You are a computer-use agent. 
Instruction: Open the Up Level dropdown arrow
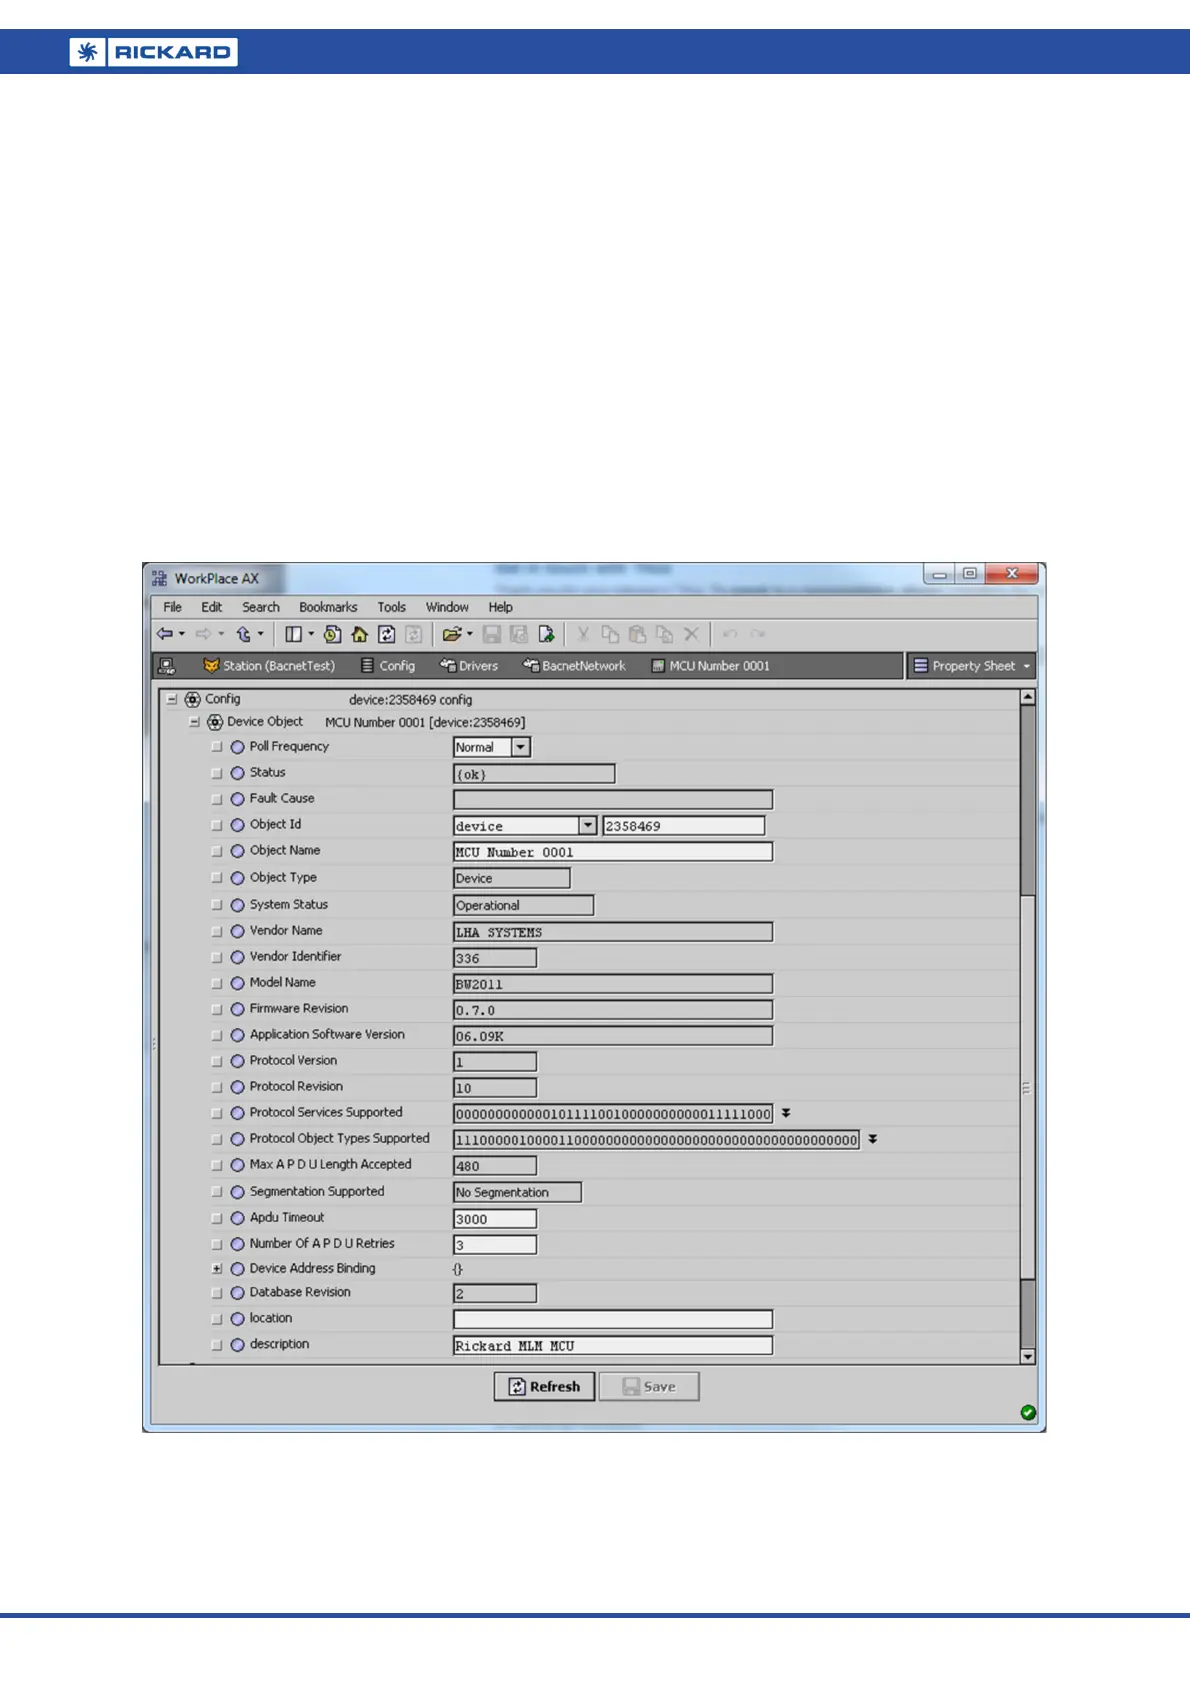(x=260, y=634)
